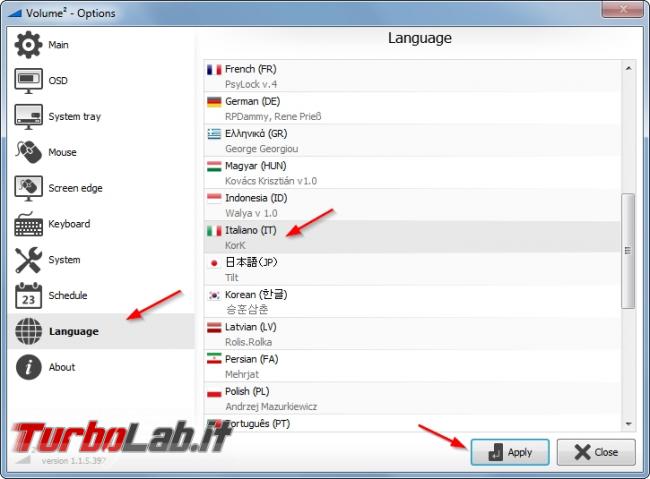Click translator name George Georgiou
The width and height of the screenshot is (650, 479).
(262, 149)
